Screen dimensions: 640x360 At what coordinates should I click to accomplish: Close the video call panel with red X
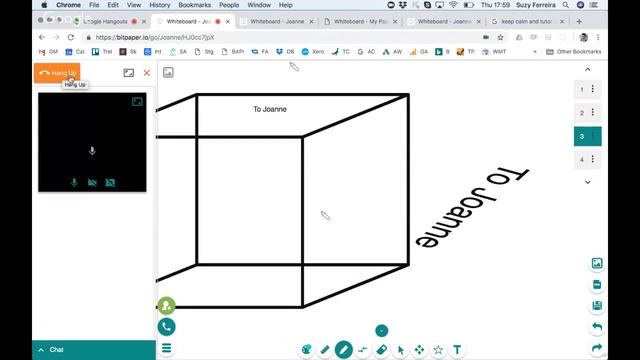[147, 73]
